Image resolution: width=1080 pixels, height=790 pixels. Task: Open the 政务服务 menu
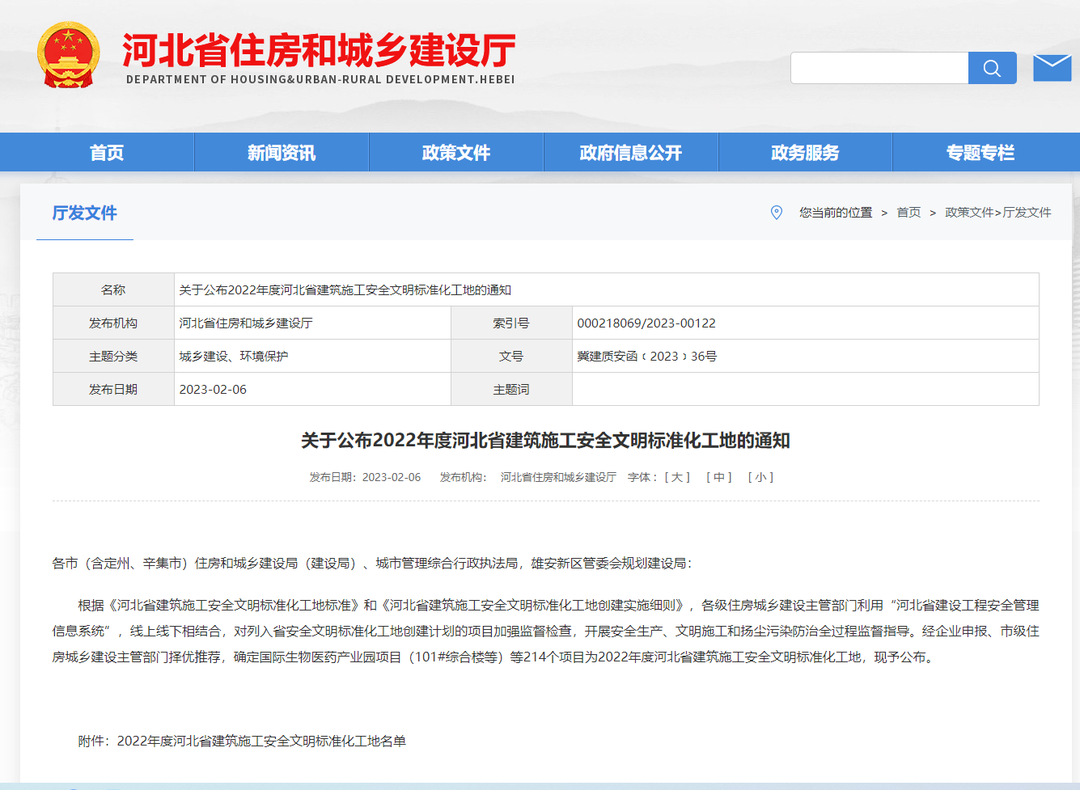coord(806,152)
